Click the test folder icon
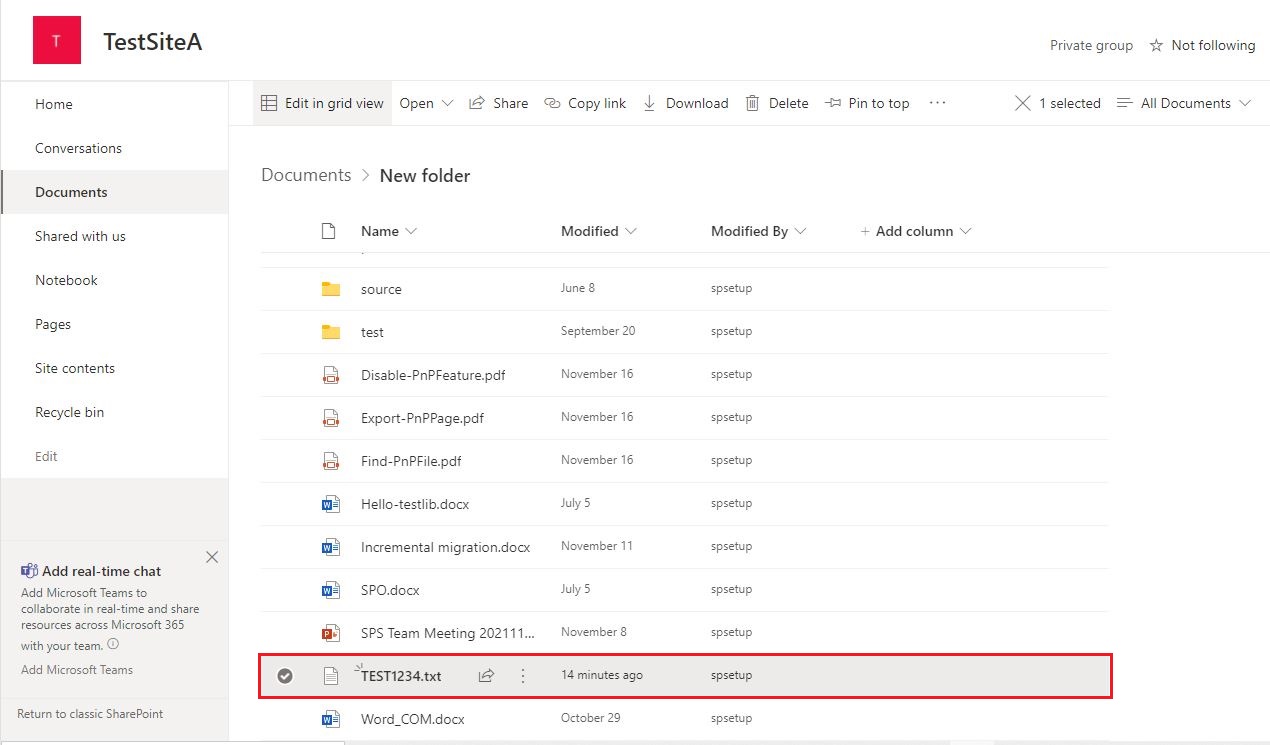The height and width of the screenshot is (745, 1270). tap(331, 332)
